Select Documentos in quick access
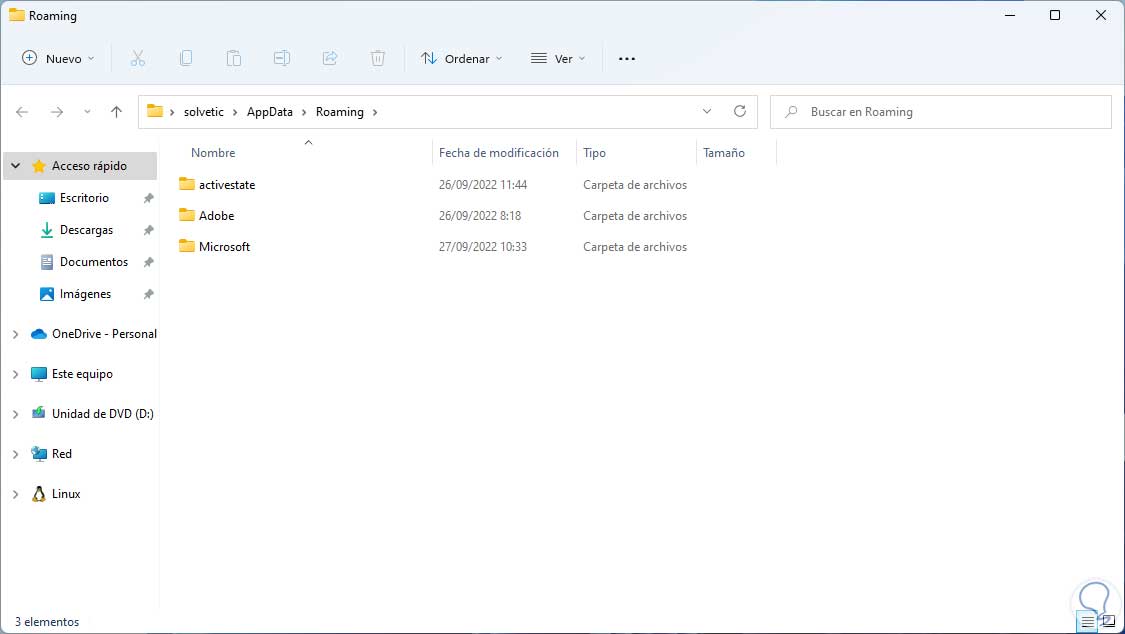This screenshot has width=1125, height=634. [94, 262]
